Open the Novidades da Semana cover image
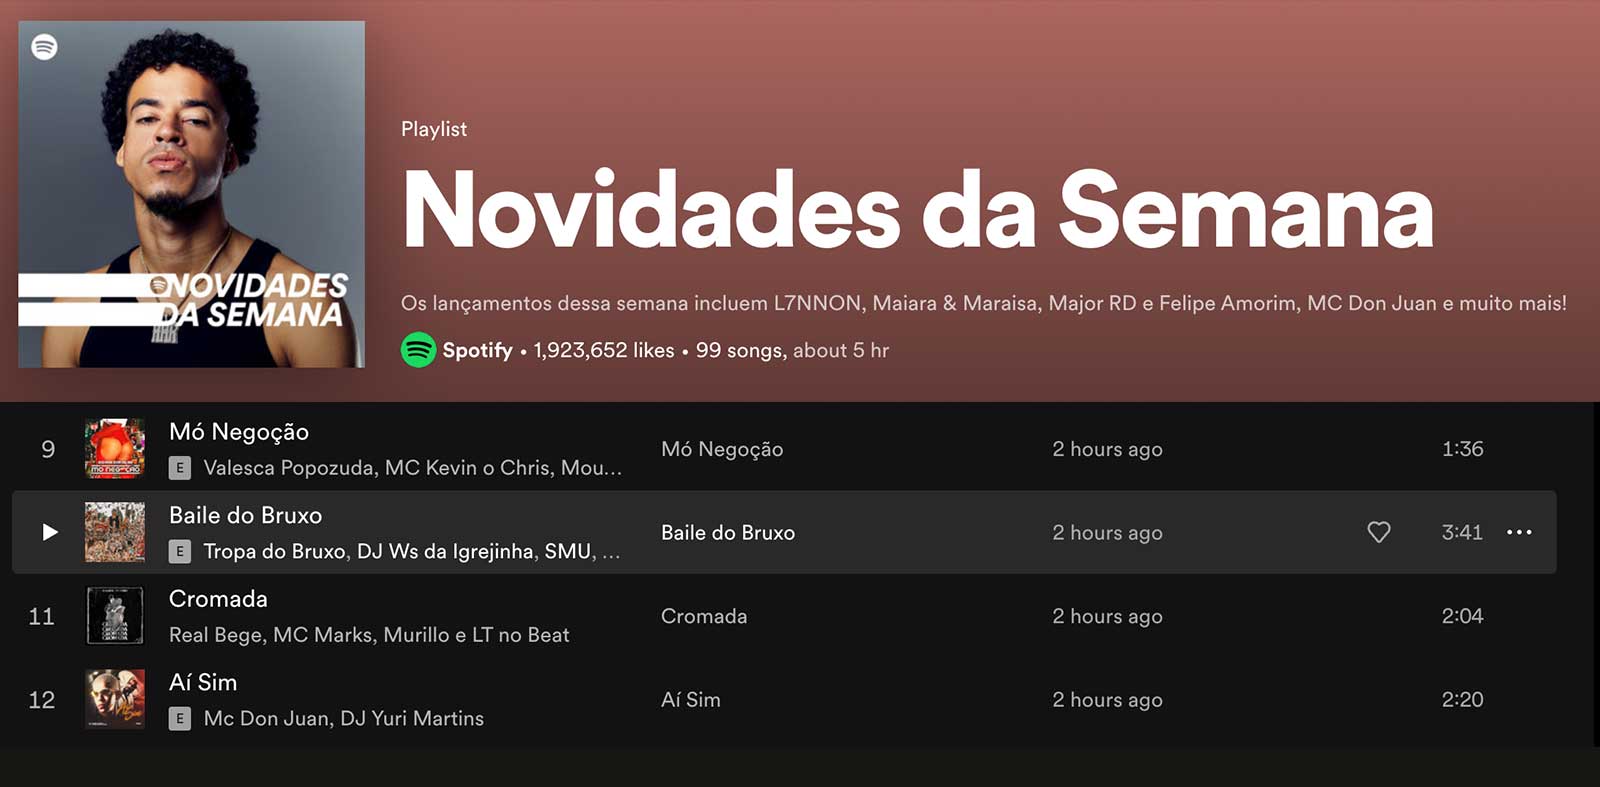 point(192,194)
